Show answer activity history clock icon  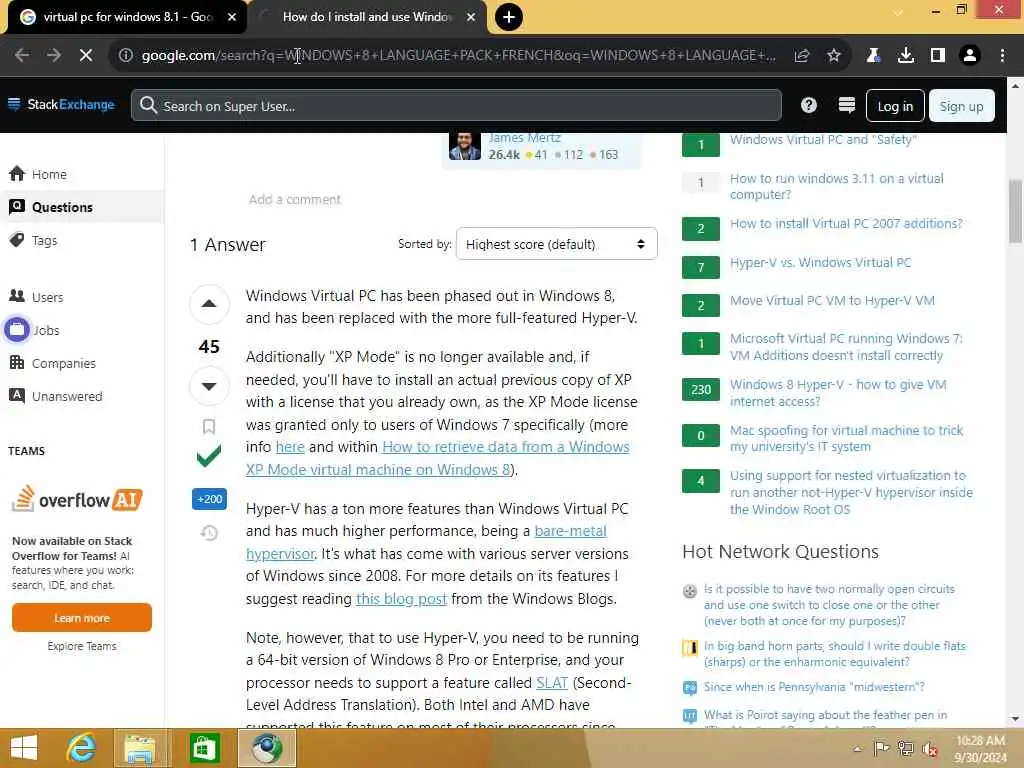[209, 533]
